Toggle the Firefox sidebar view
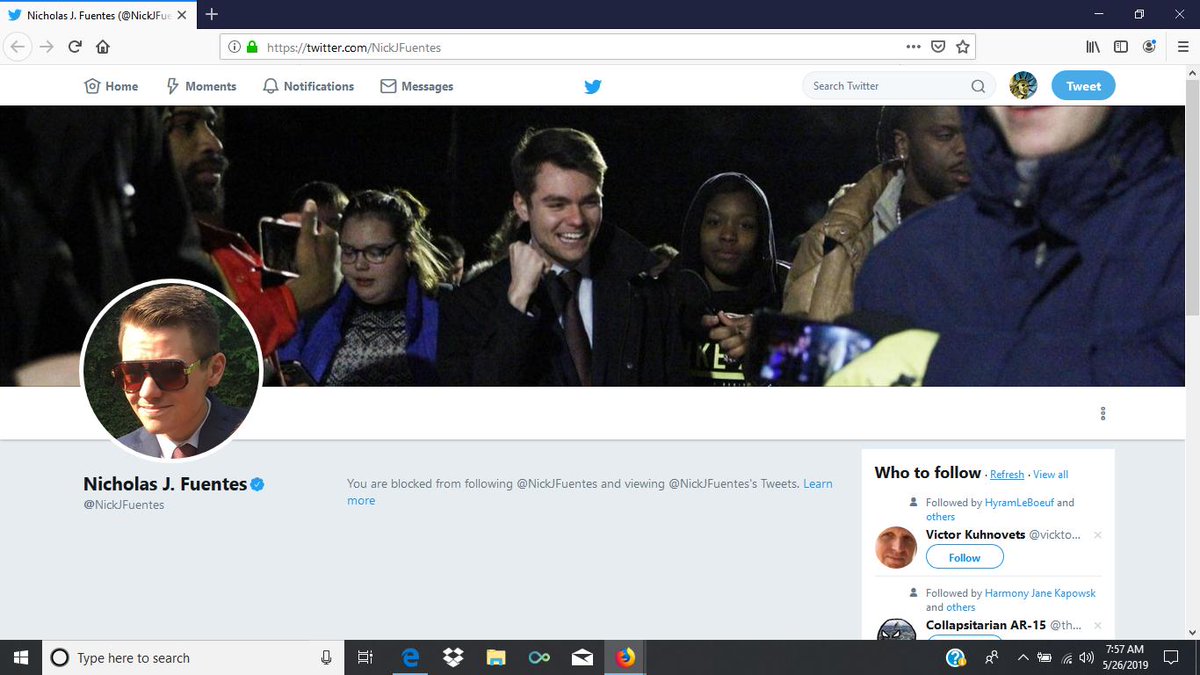This screenshot has width=1200, height=675. pyautogui.click(x=1121, y=47)
